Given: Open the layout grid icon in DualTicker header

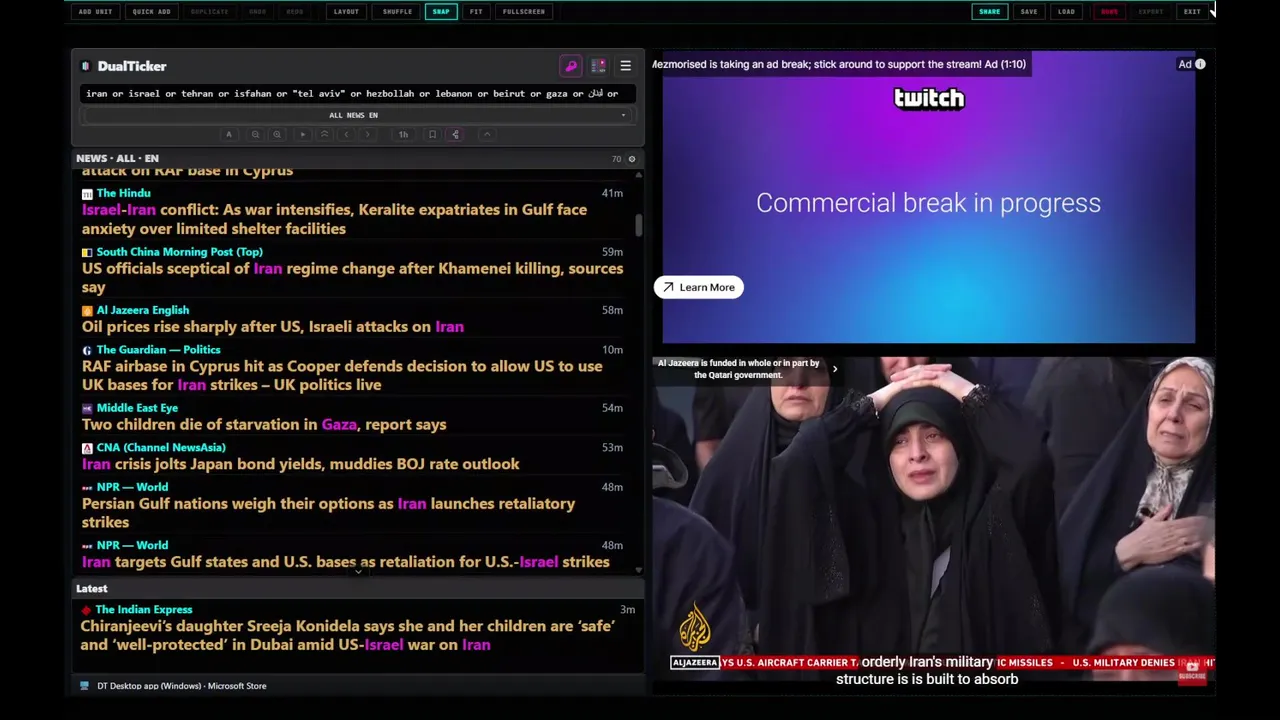Looking at the screenshot, I should click(x=598, y=66).
